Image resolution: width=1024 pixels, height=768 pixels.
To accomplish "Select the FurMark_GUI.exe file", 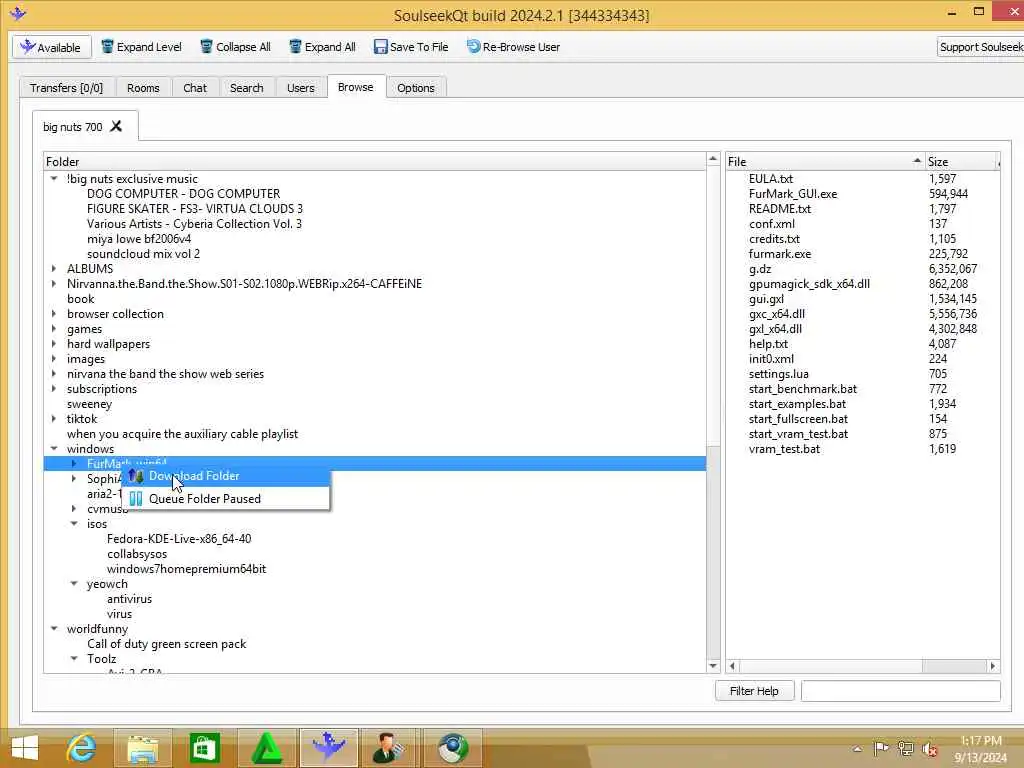I will pyautogui.click(x=793, y=193).
